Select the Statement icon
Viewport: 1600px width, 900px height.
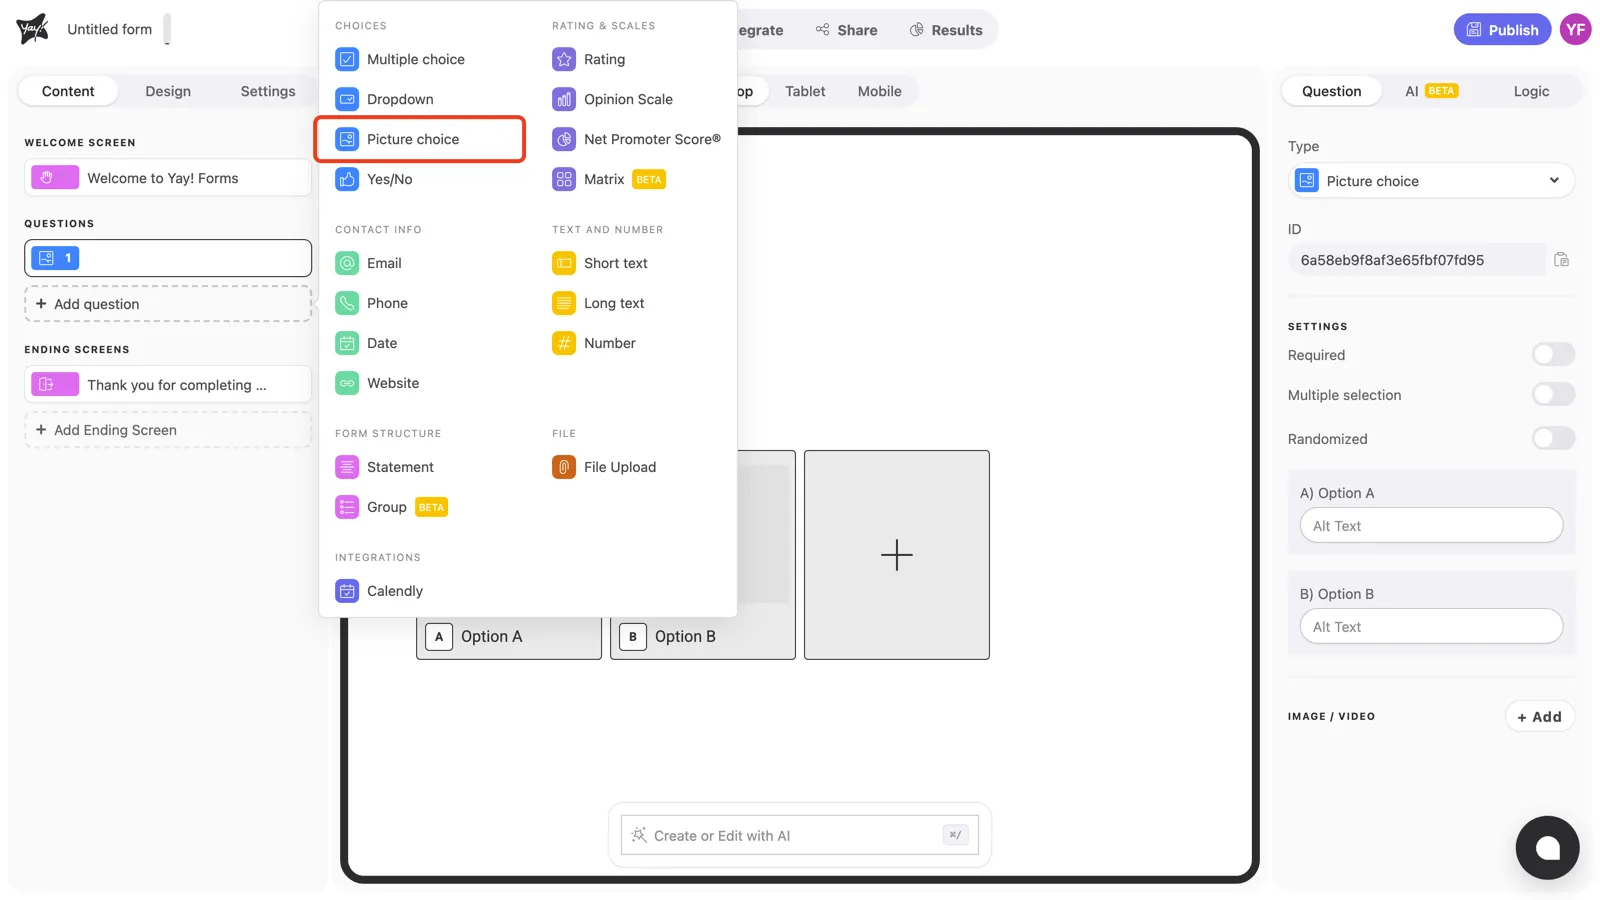(347, 467)
